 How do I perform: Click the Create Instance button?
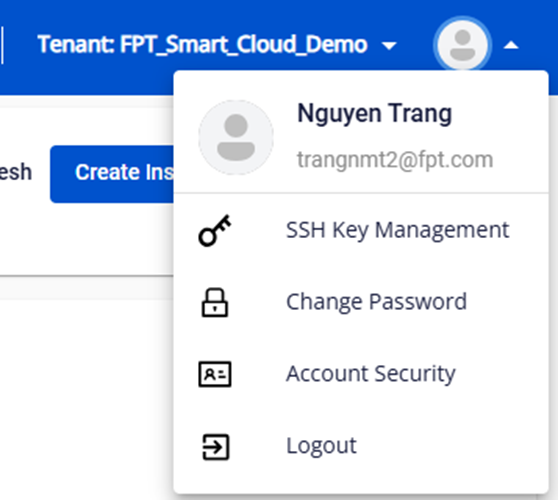[x=112, y=174]
